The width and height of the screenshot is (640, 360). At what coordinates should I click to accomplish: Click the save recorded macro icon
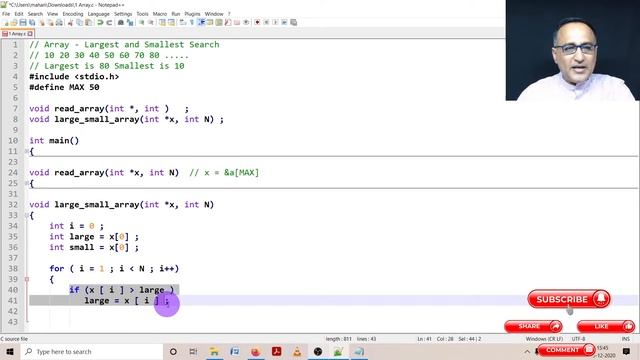(x=293, y=22)
